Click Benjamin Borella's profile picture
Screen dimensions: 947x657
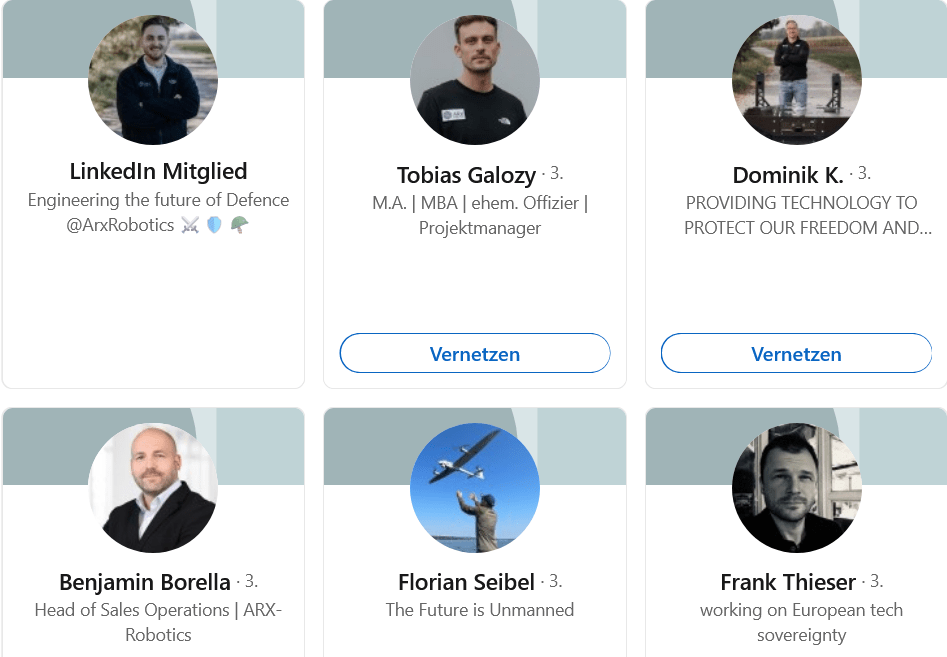pyautogui.click(x=153, y=488)
